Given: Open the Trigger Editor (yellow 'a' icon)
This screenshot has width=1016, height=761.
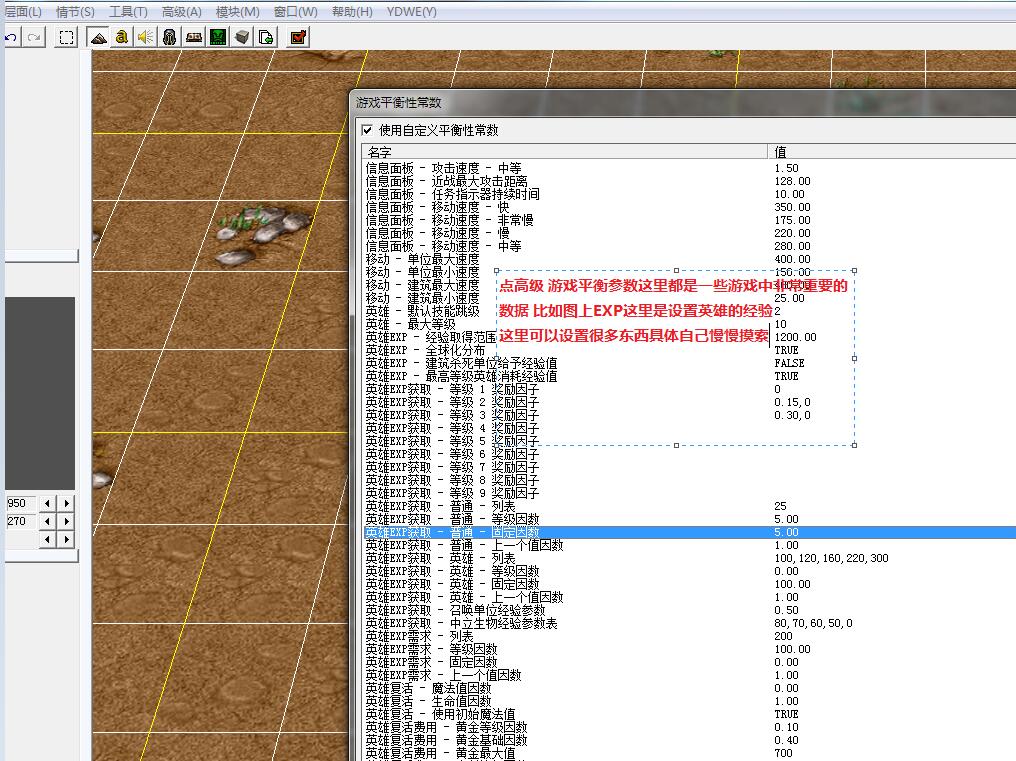Looking at the screenshot, I should coord(122,37).
